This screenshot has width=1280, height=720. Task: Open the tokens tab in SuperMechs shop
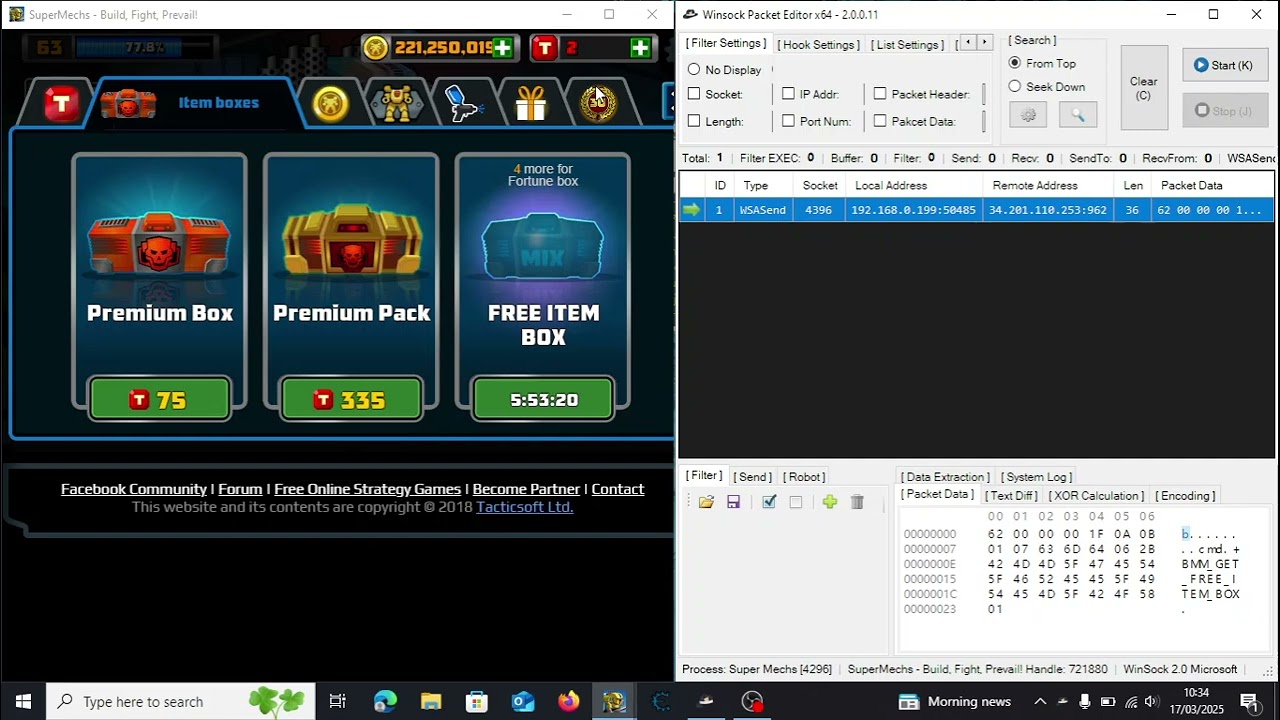point(61,103)
